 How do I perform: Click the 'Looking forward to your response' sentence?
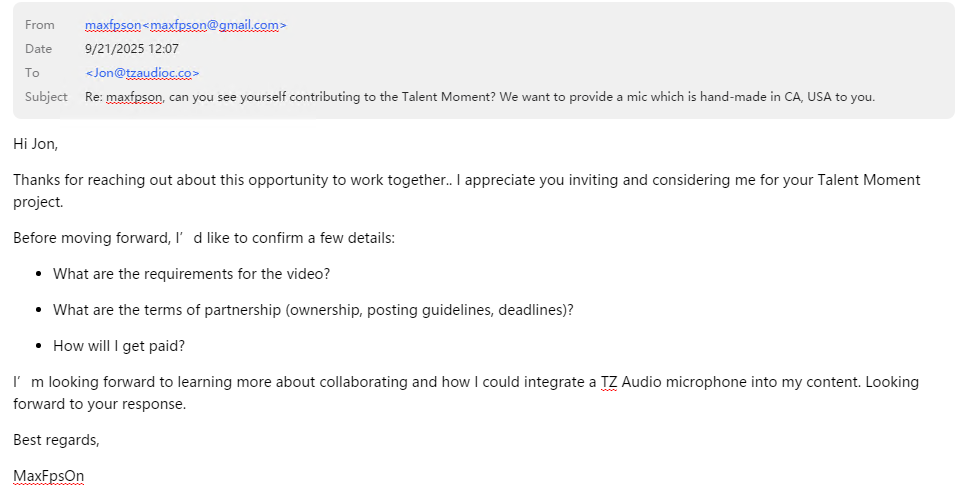tap(100, 405)
